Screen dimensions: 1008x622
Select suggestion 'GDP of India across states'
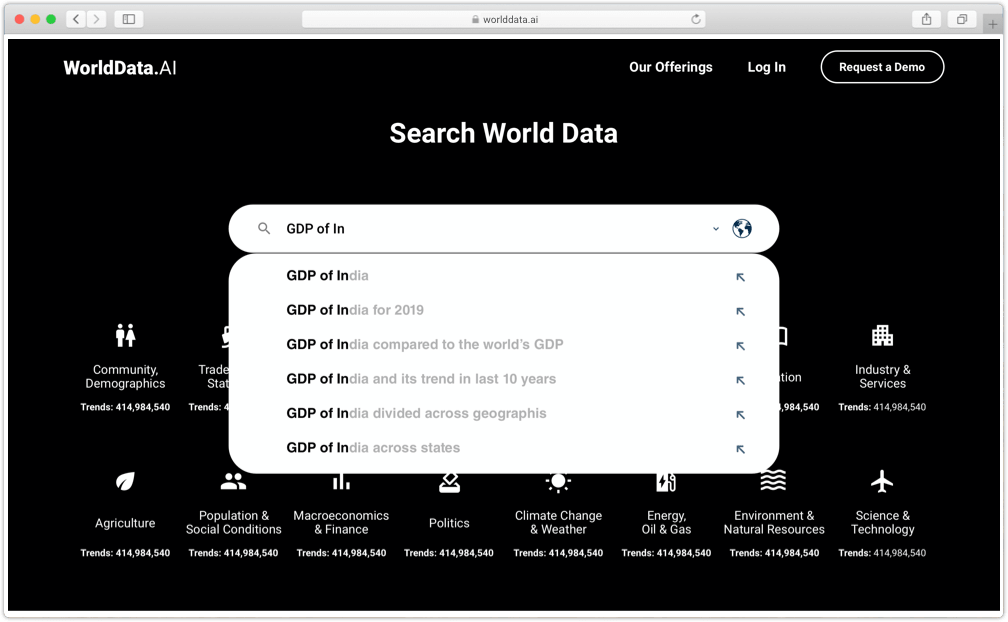pos(372,448)
